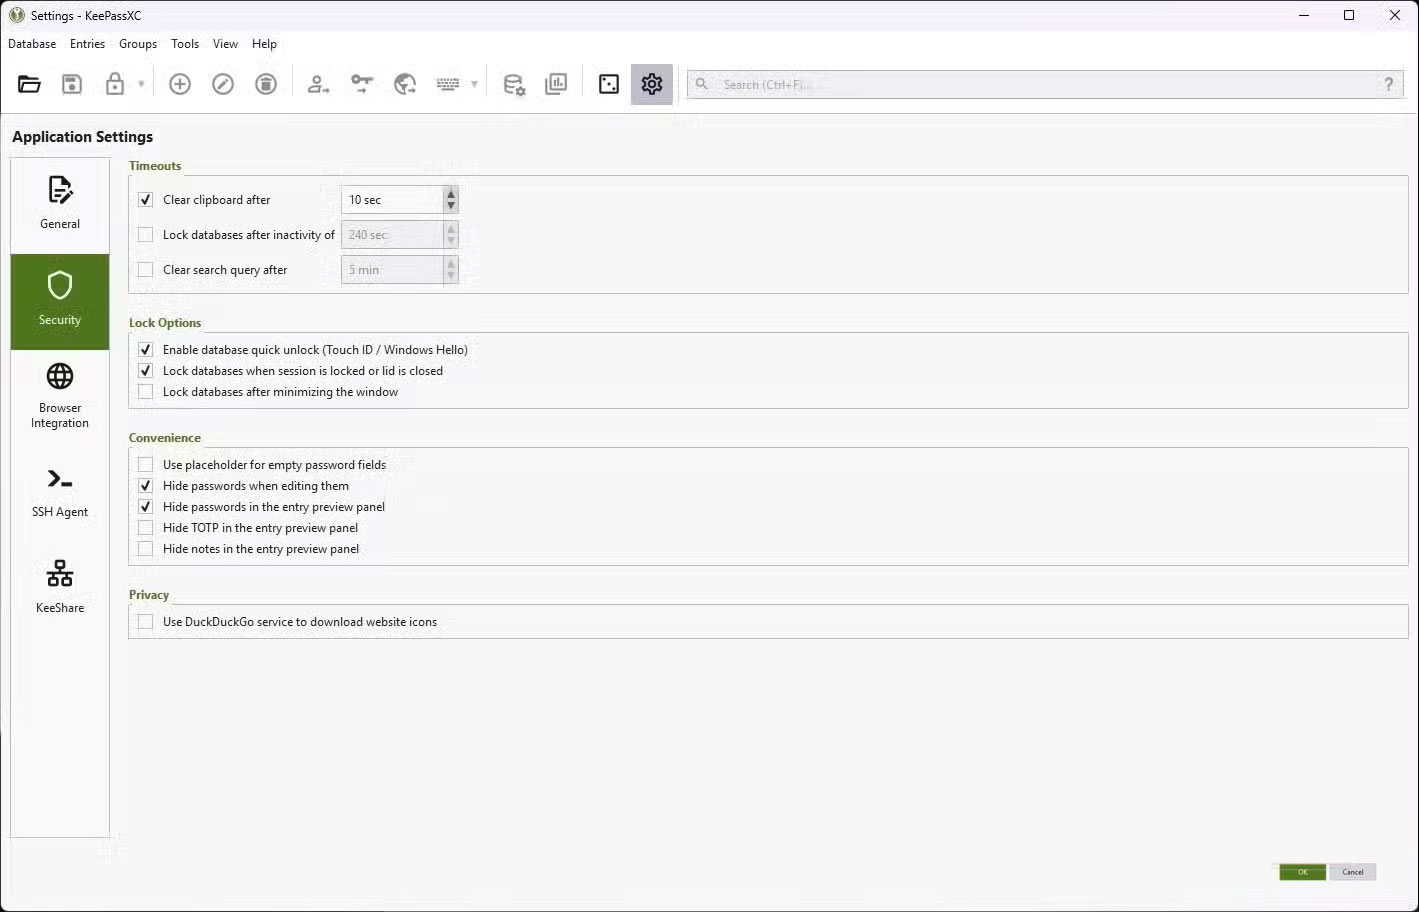Disable hiding passwords when editing them

coord(145,485)
